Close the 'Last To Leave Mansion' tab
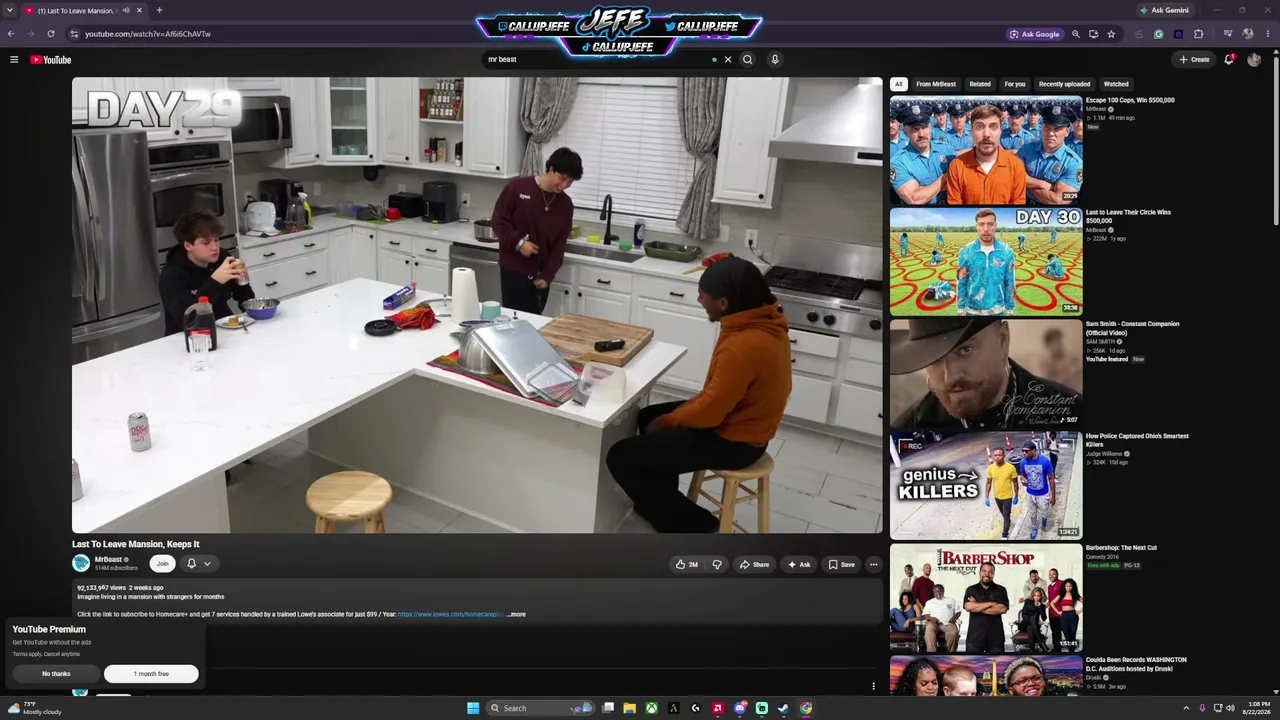The width and height of the screenshot is (1280, 720). [x=139, y=10]
